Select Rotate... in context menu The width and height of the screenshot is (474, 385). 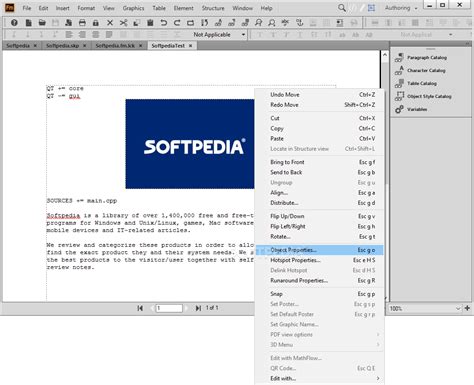pos(320,237)
